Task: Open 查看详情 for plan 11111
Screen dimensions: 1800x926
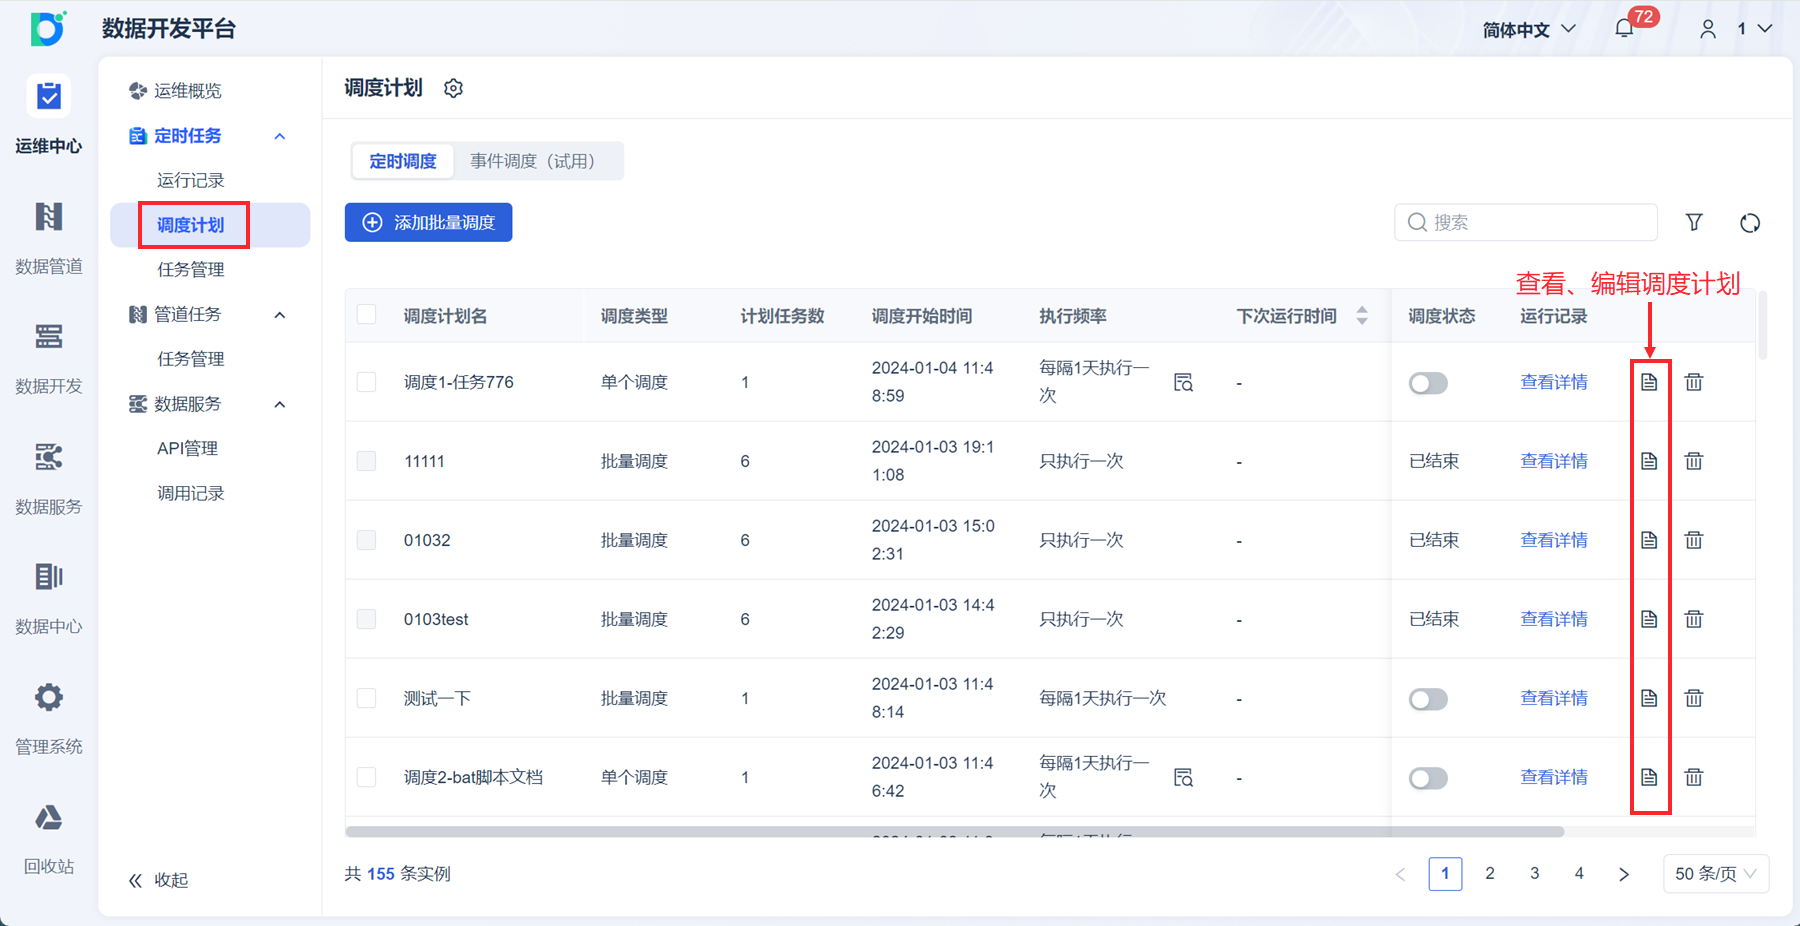Action: pyautogui.click(x=1554, y=461)
